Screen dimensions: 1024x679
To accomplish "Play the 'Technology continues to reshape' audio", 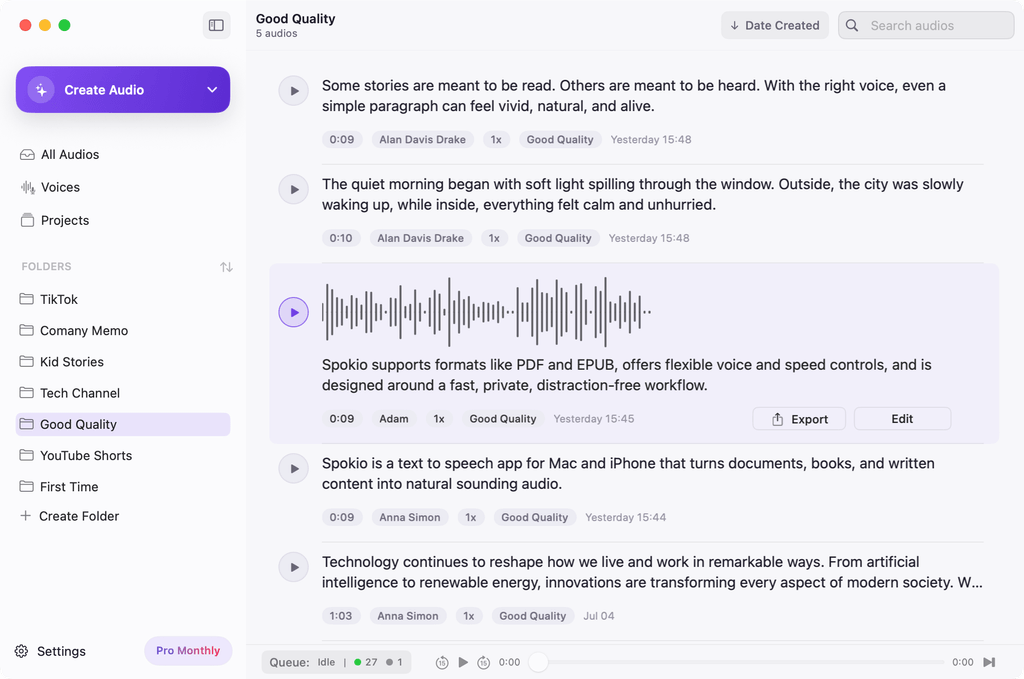I will click(x=294, y=567).
